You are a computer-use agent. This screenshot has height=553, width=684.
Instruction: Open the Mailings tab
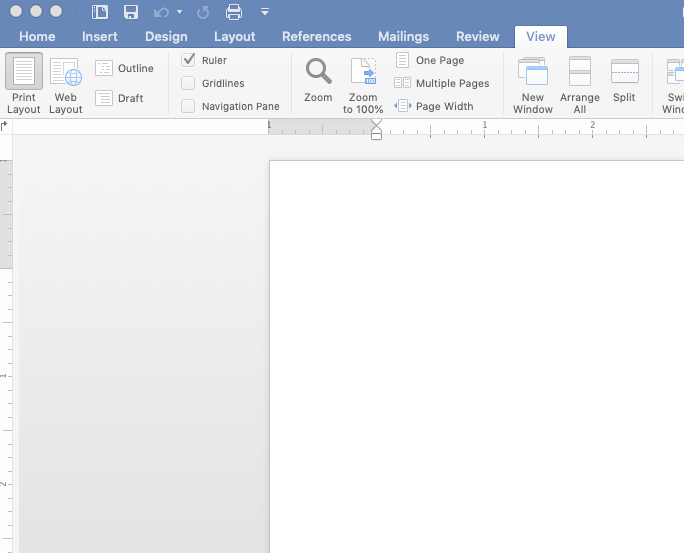(x=404, y=37)
